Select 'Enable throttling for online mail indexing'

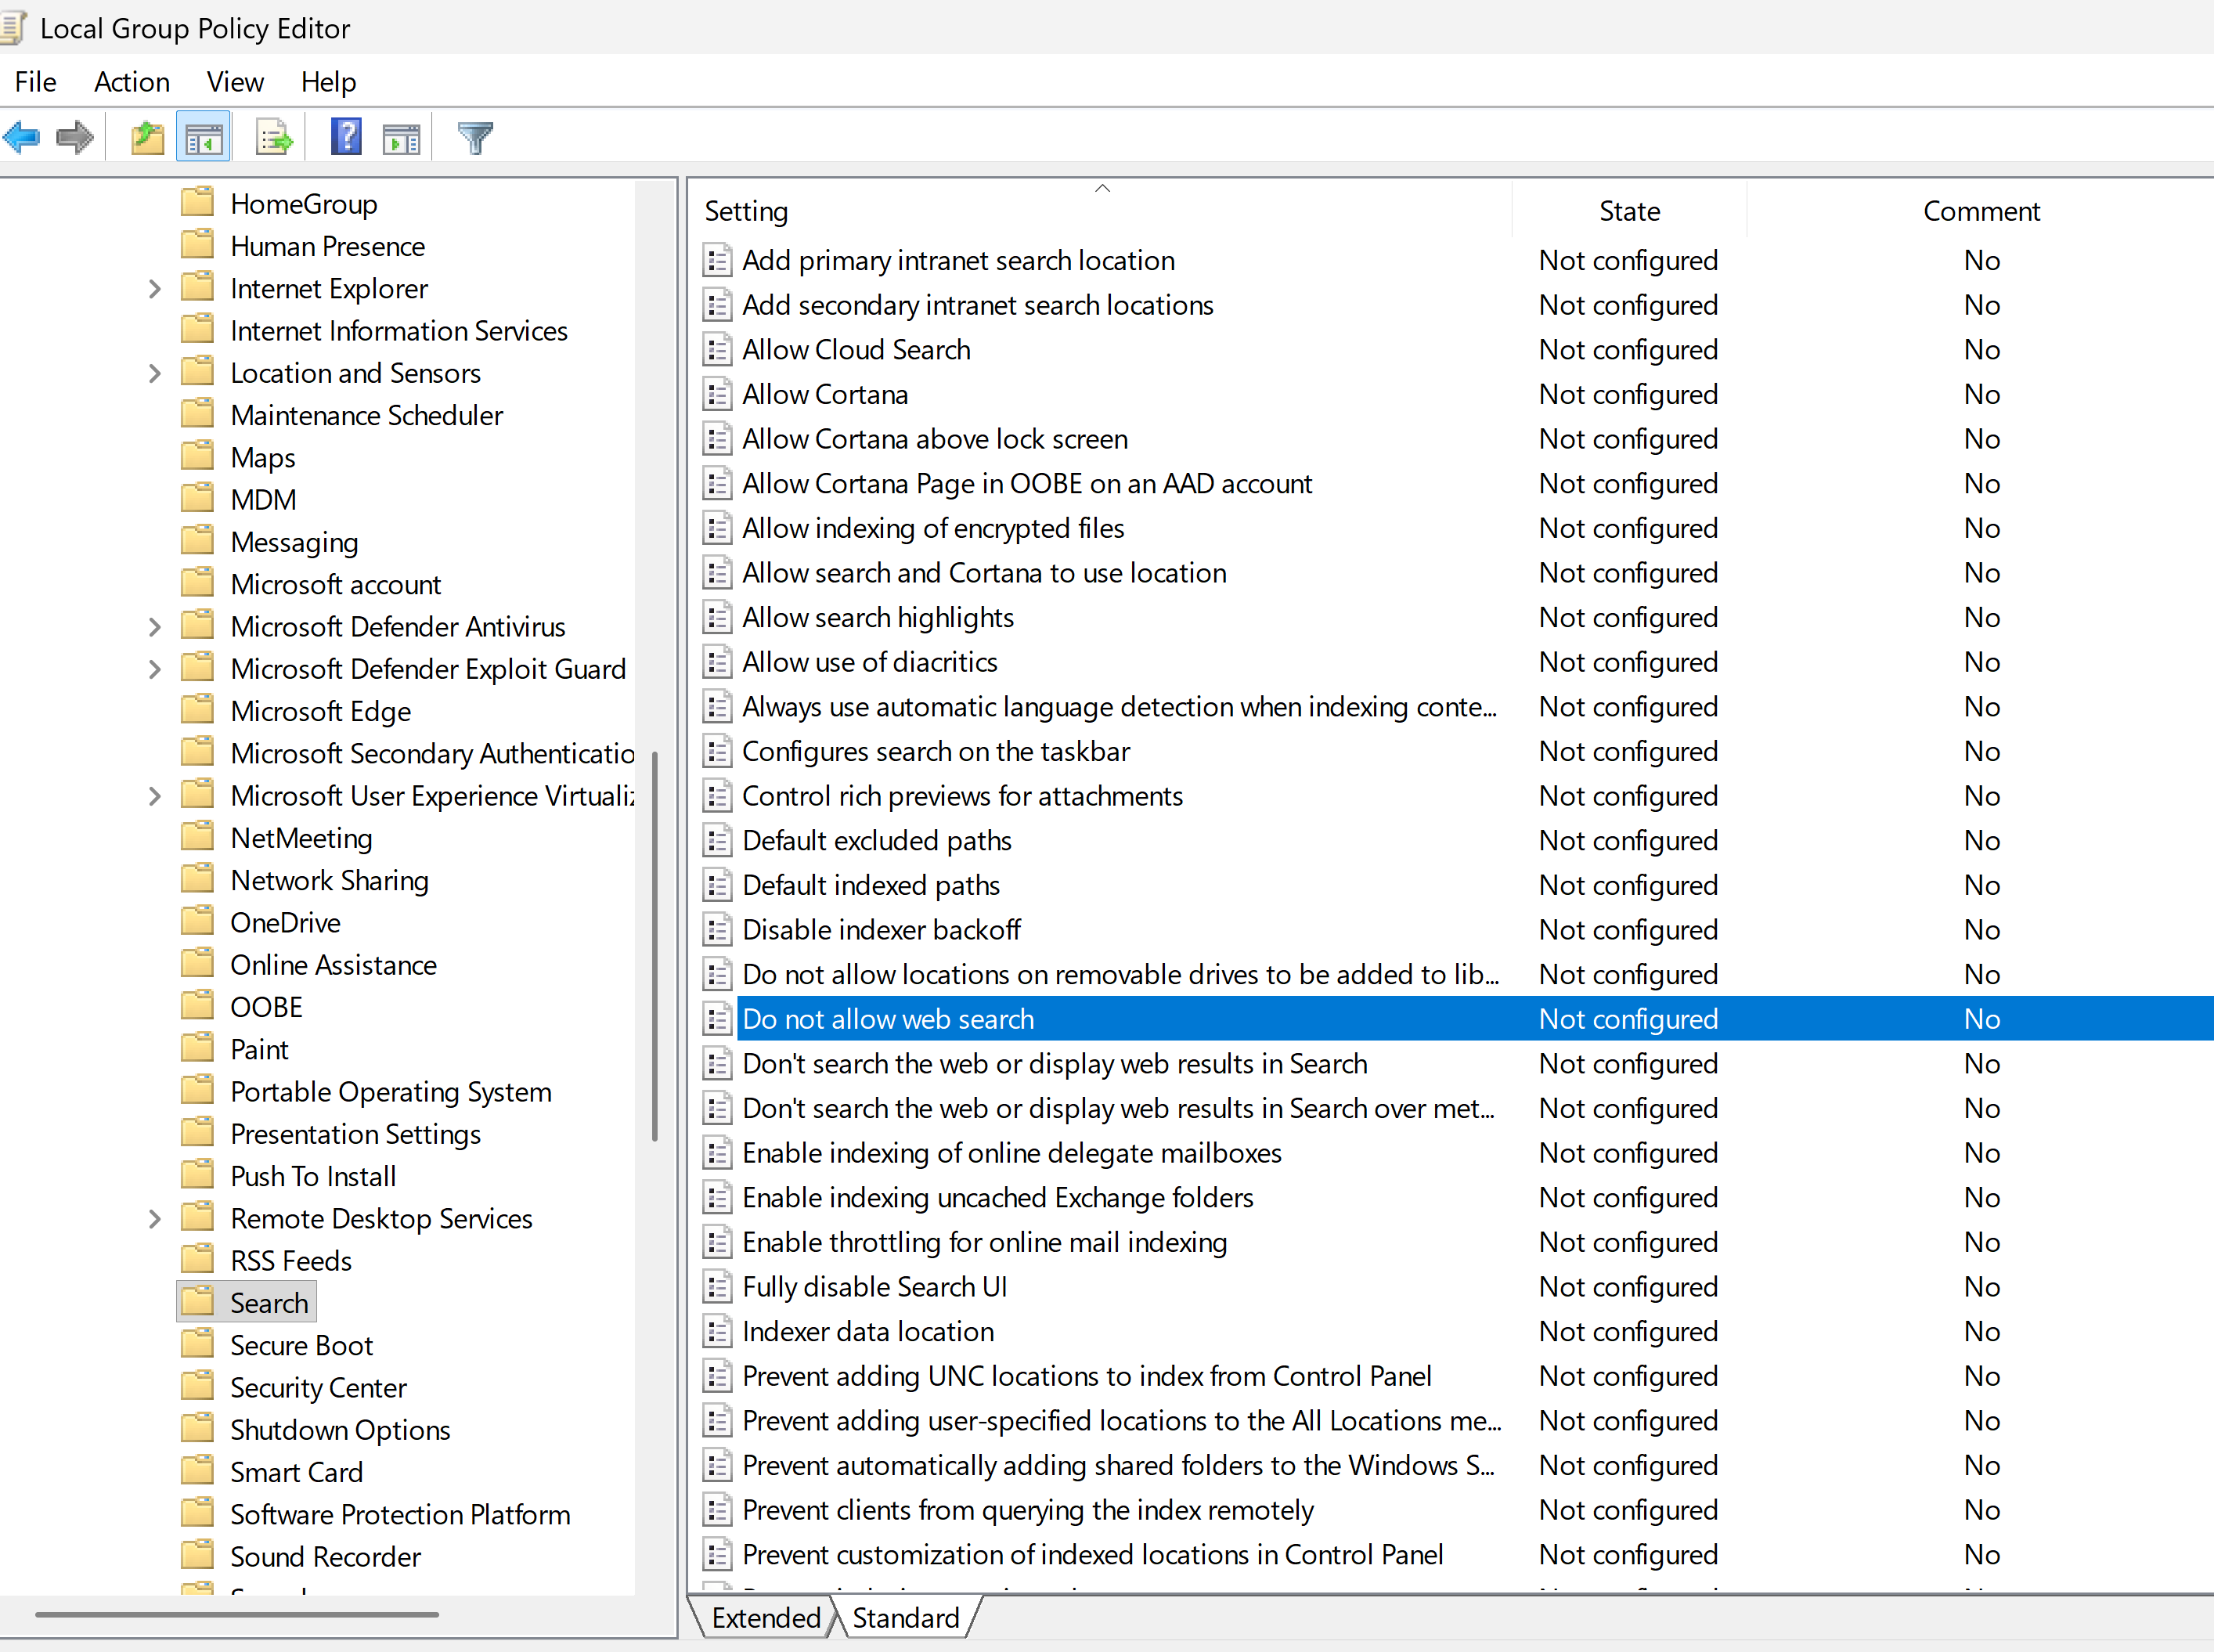tap(984, 1242)
